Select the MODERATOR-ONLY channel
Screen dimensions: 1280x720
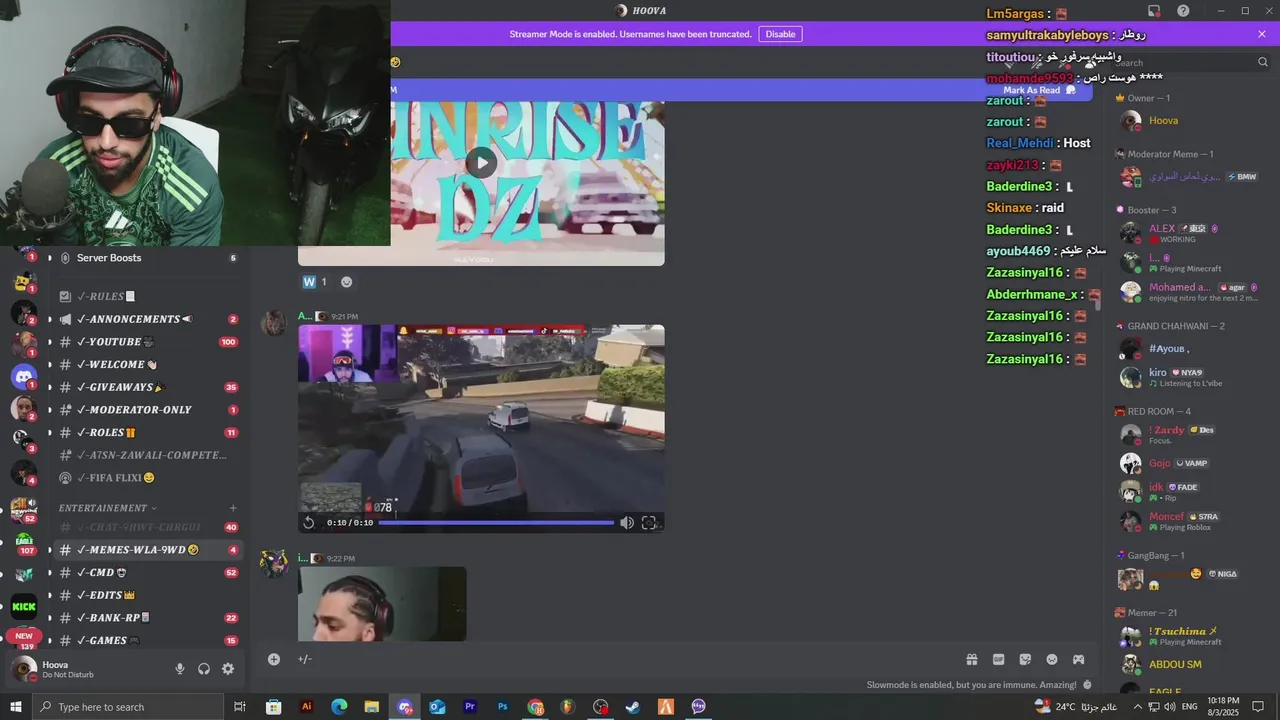[147, 410]
